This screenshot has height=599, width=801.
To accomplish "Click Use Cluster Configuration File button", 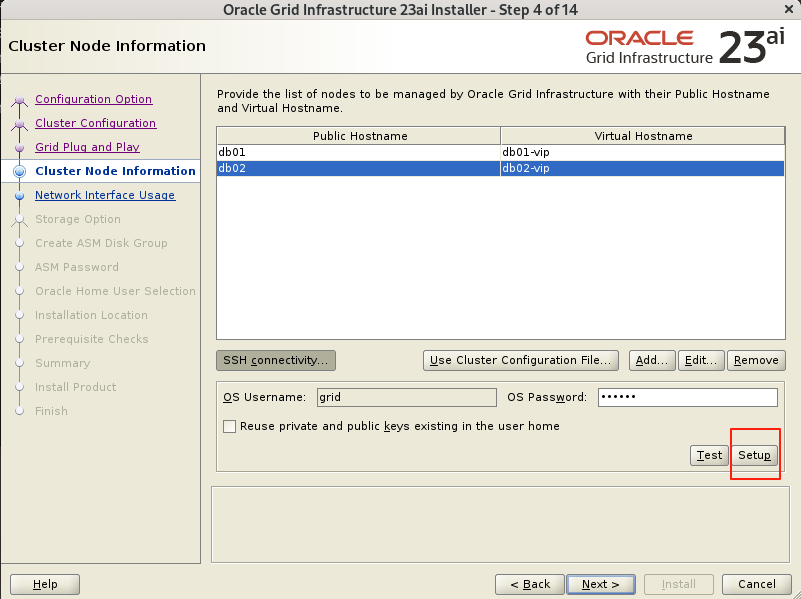I will (x=521, y=360).
